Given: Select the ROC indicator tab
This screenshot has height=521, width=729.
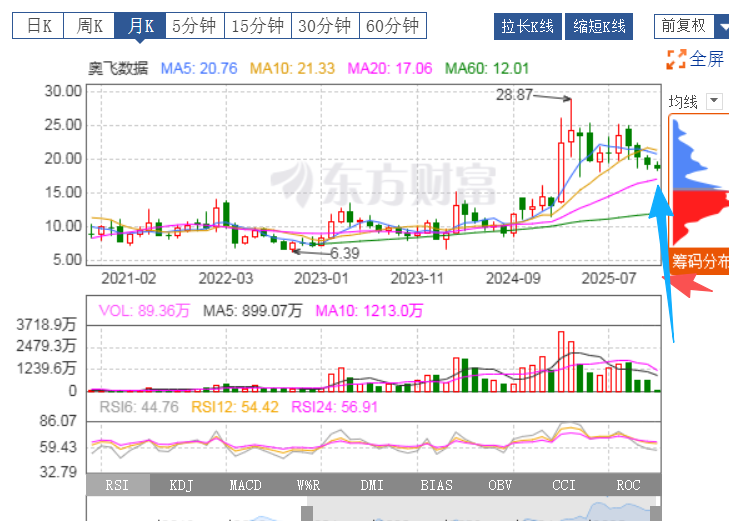Looking at the screenshot, I should pos(628,485).
